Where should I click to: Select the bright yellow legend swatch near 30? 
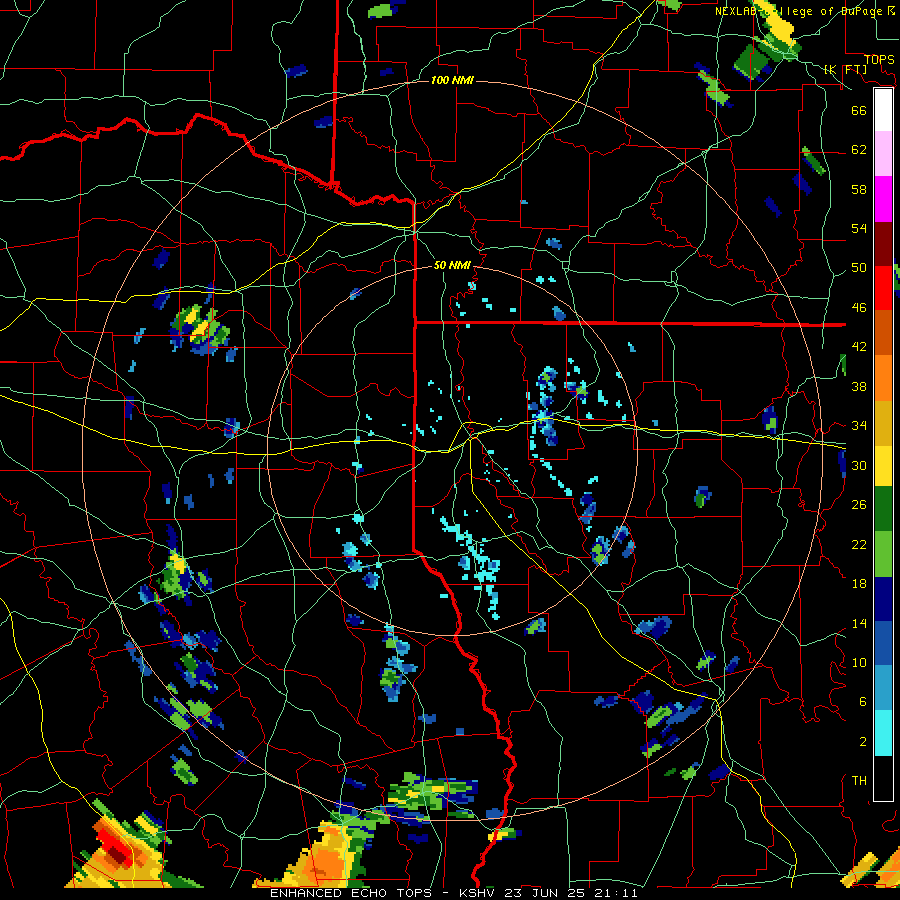click(x=883, y=466)
